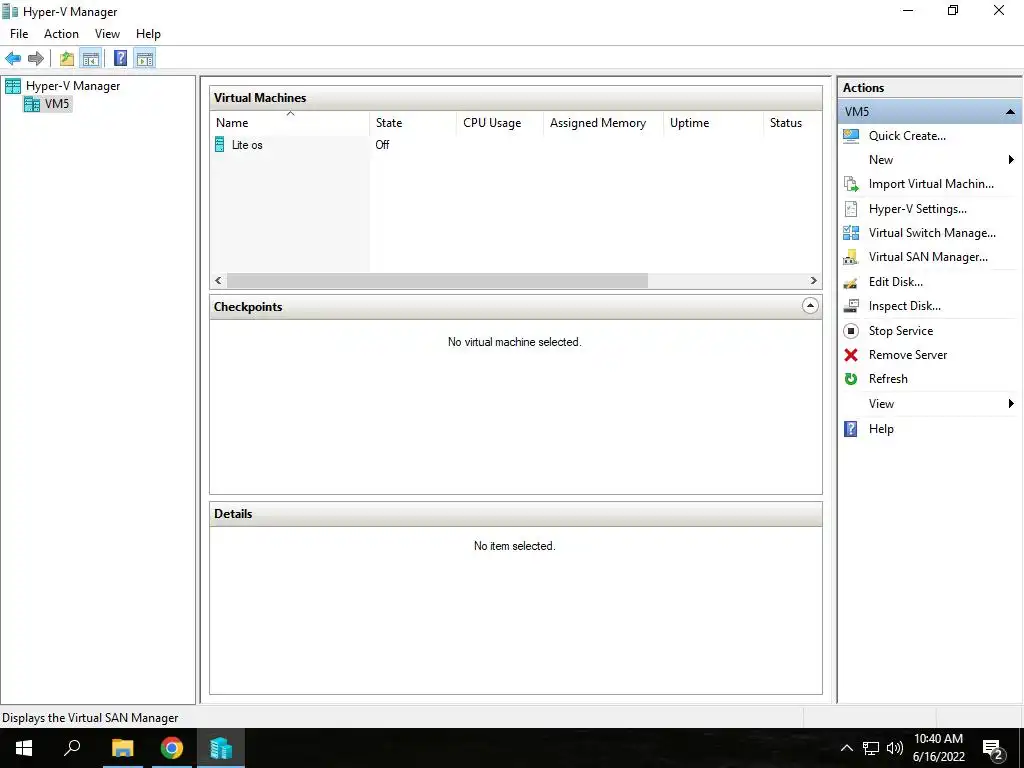The width and height of the screenshot is (1024, 768).
Task: Open Google Chrome from taskbar
Action: tap(172, 748)
